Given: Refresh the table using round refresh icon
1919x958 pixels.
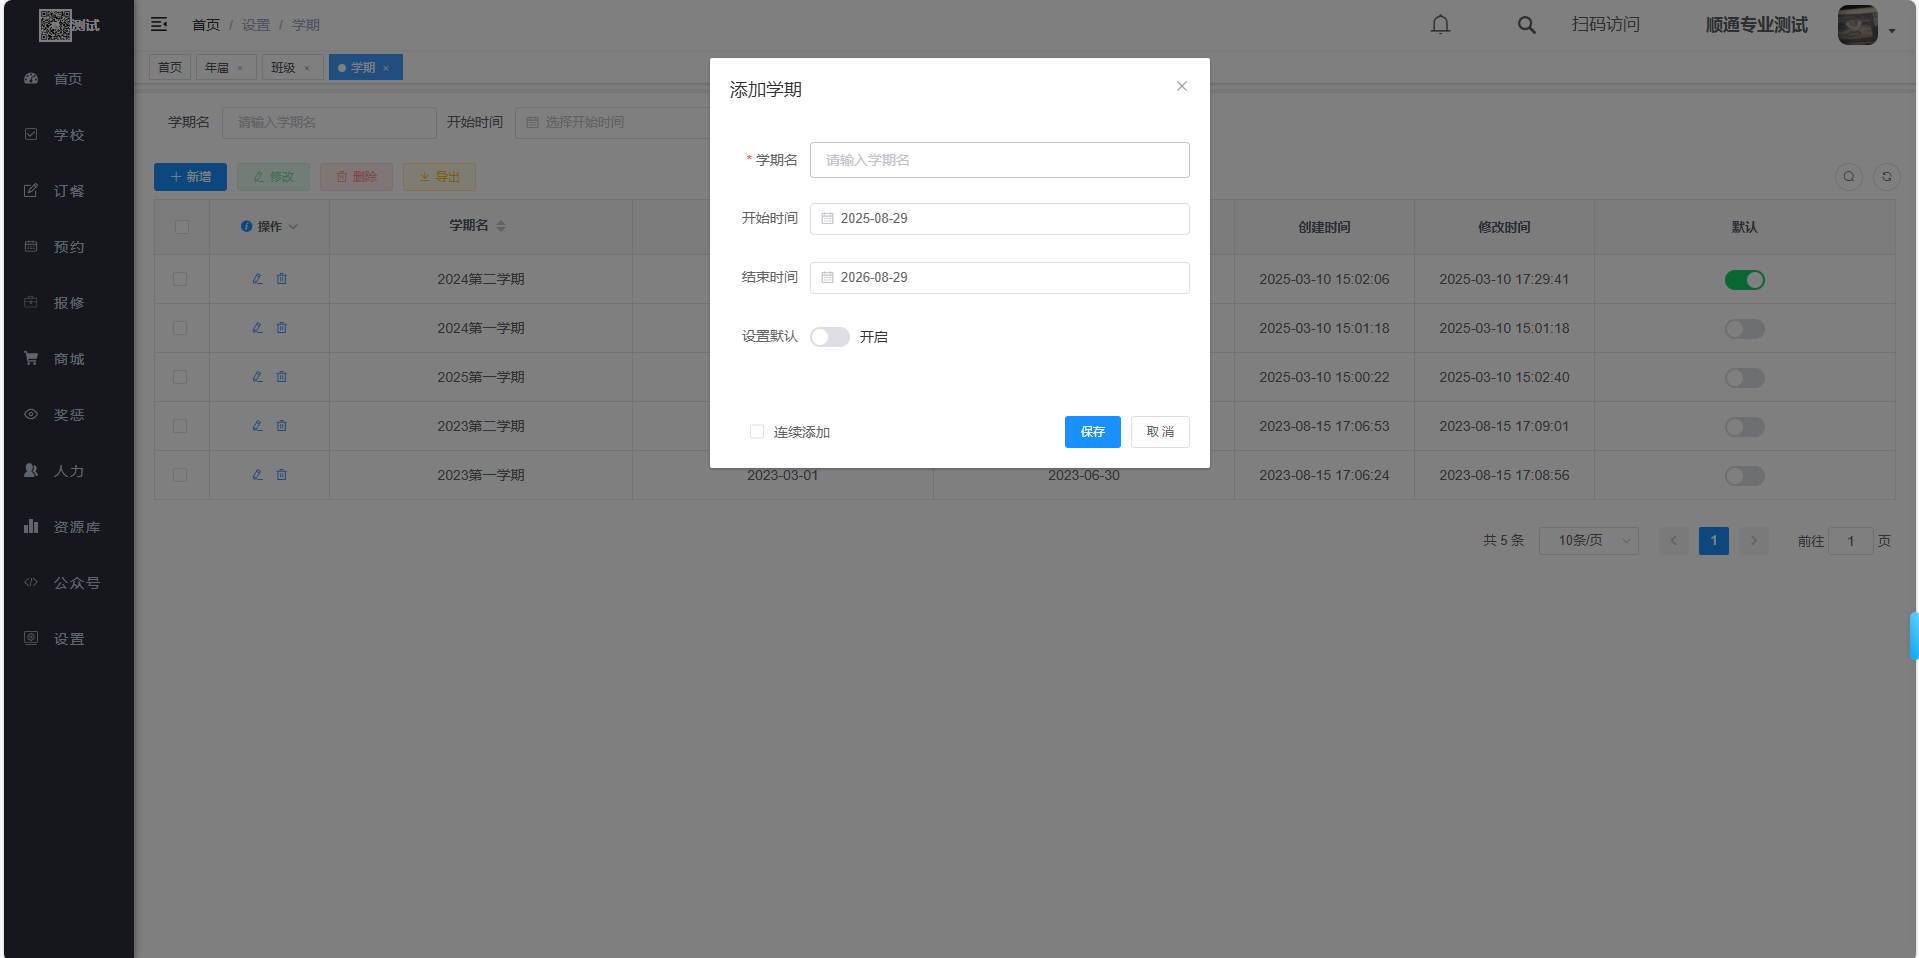Looking at the screenshot, I should [x=1887, y=177].
